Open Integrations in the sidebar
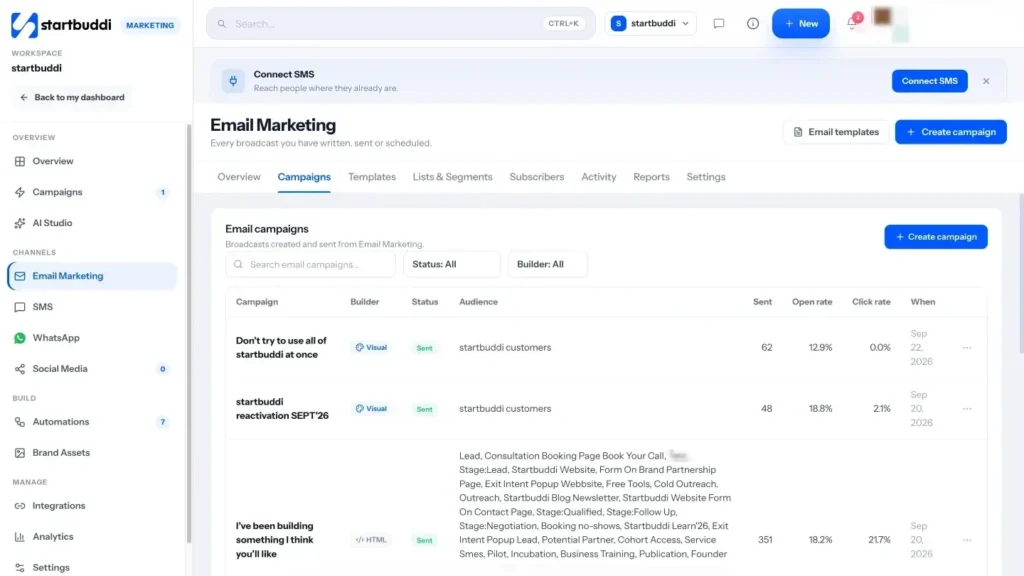This screenshot has width=1024, height=576. pos(91,505)
